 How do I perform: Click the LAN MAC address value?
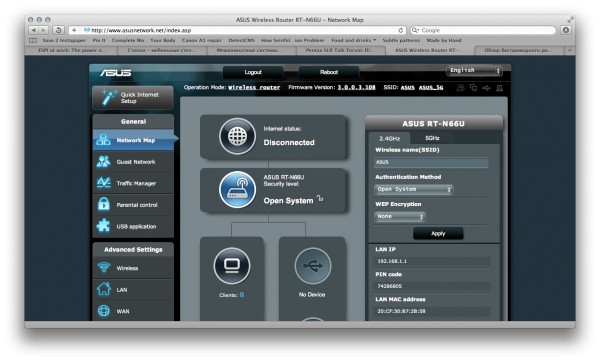[432, 311]
